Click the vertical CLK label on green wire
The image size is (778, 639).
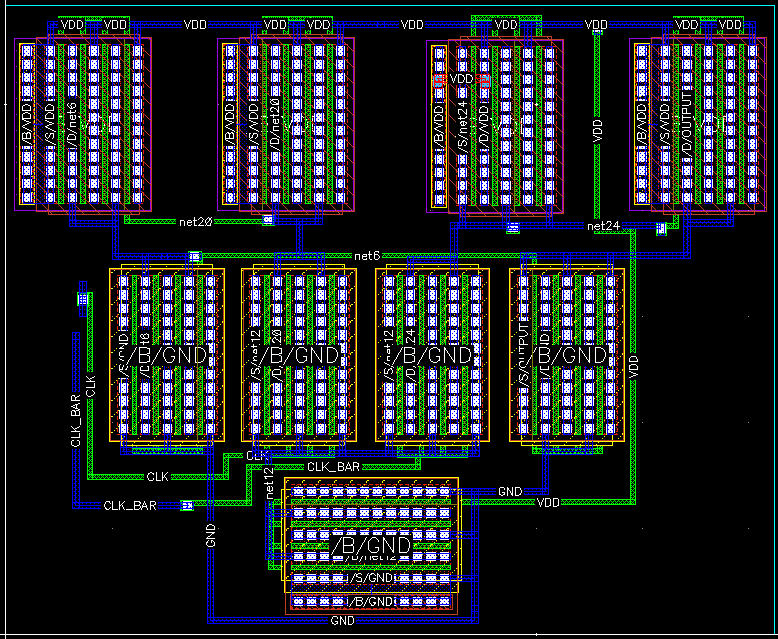click(x=91, y=386)
